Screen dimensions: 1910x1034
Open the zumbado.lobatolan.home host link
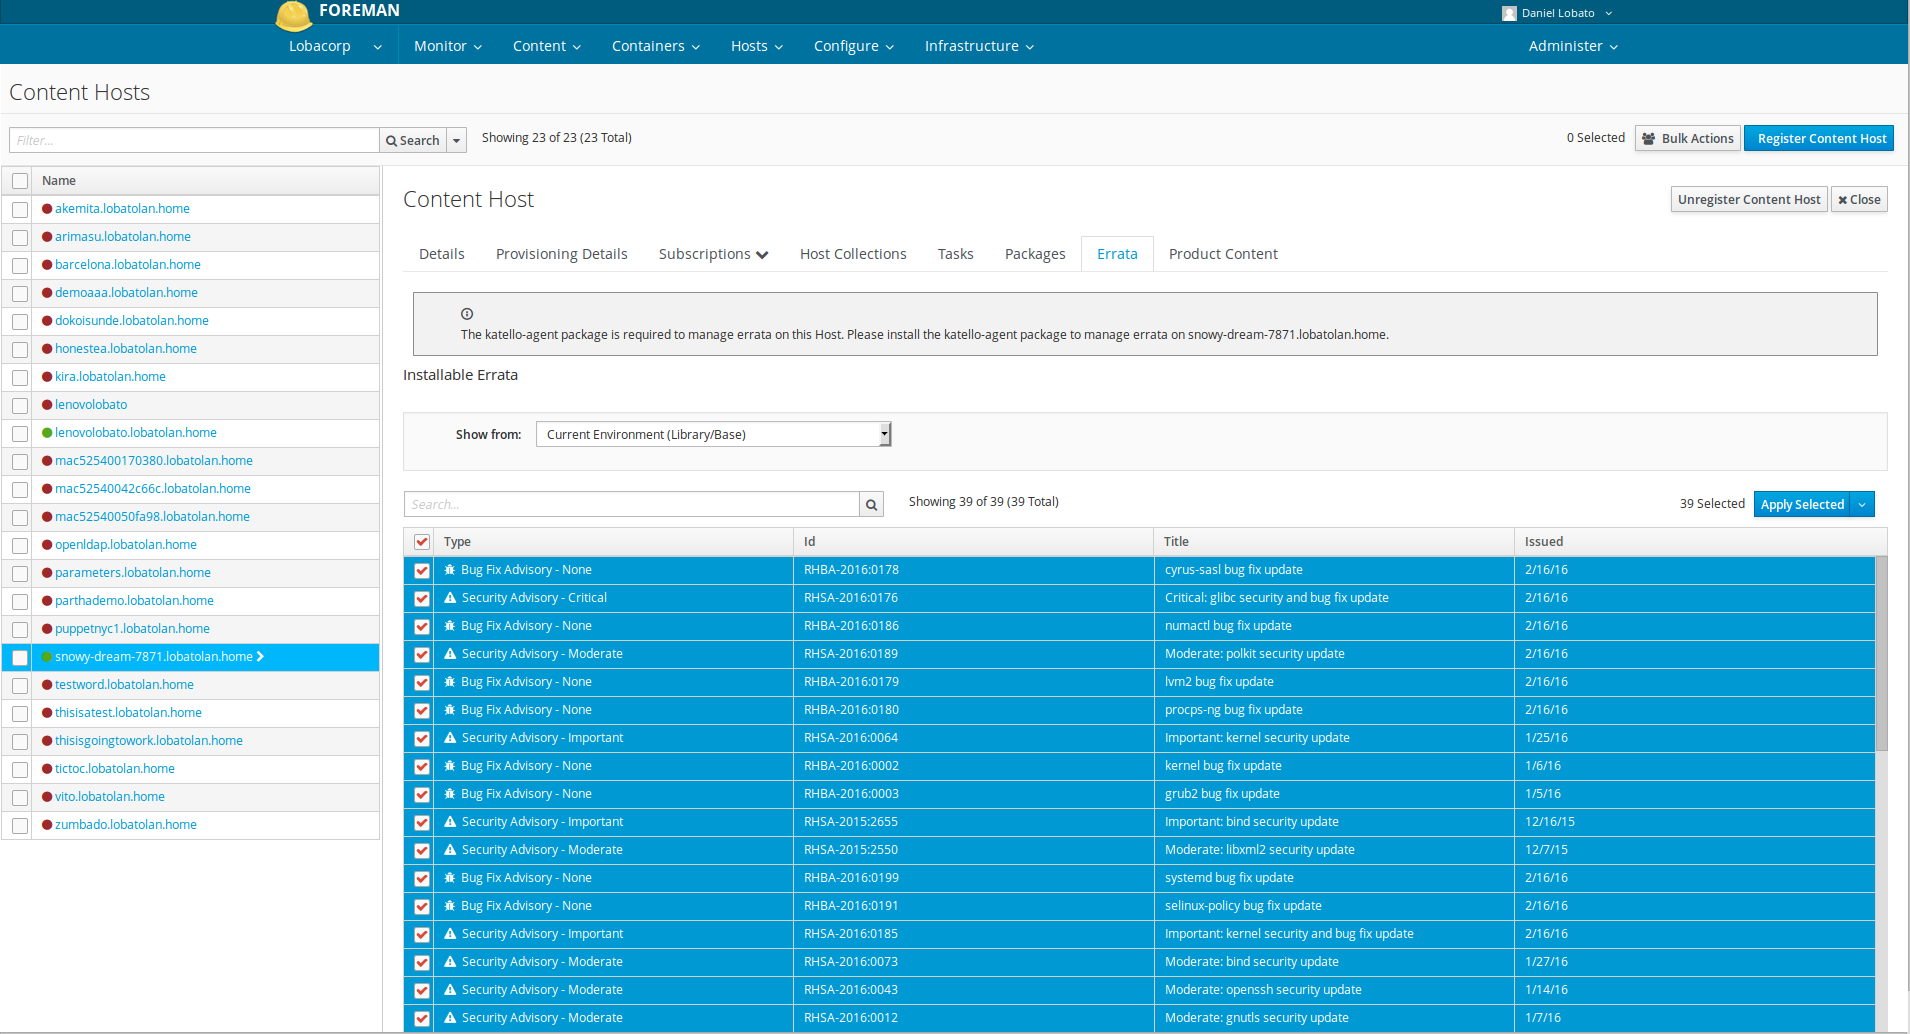[x=125, y=825]
